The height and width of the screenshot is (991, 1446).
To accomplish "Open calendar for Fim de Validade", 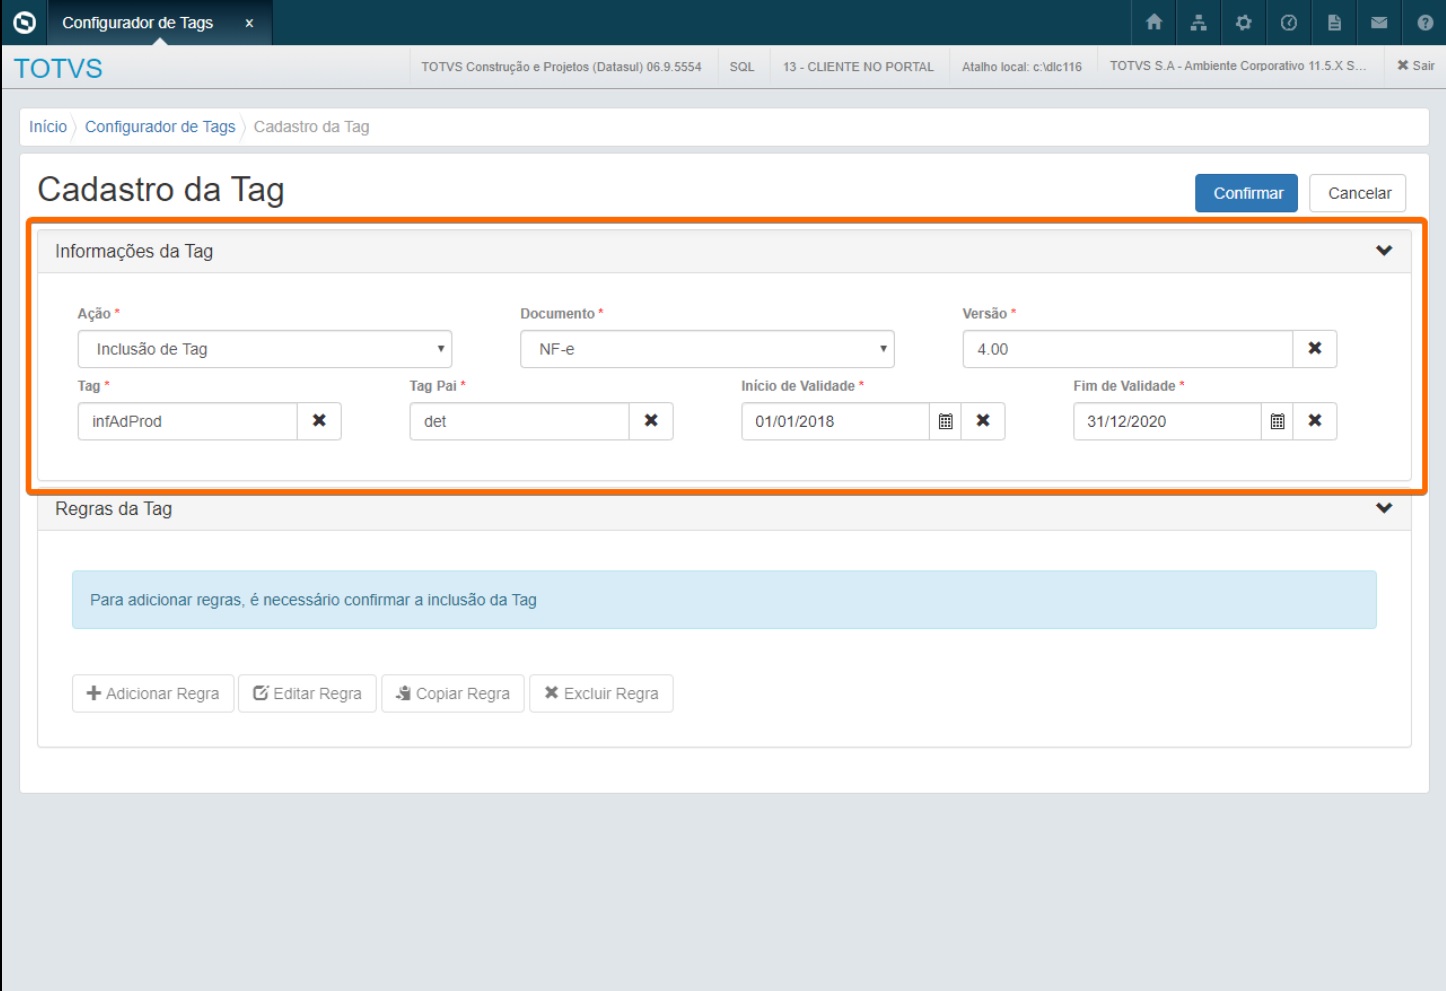I will [x=1277, y=421].
